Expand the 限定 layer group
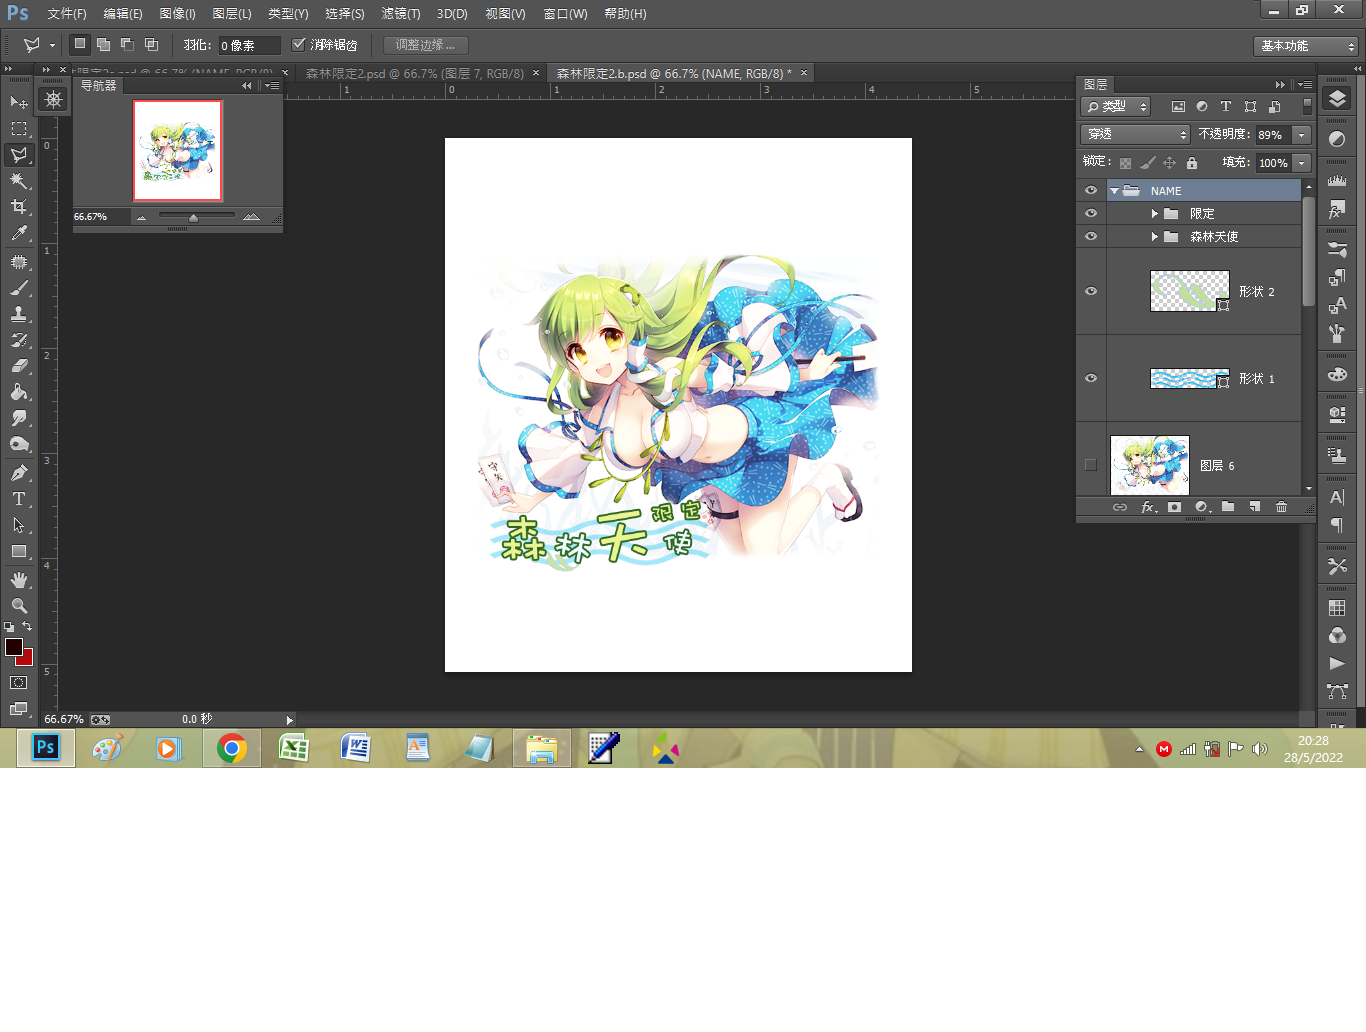 click(1154, 214)
